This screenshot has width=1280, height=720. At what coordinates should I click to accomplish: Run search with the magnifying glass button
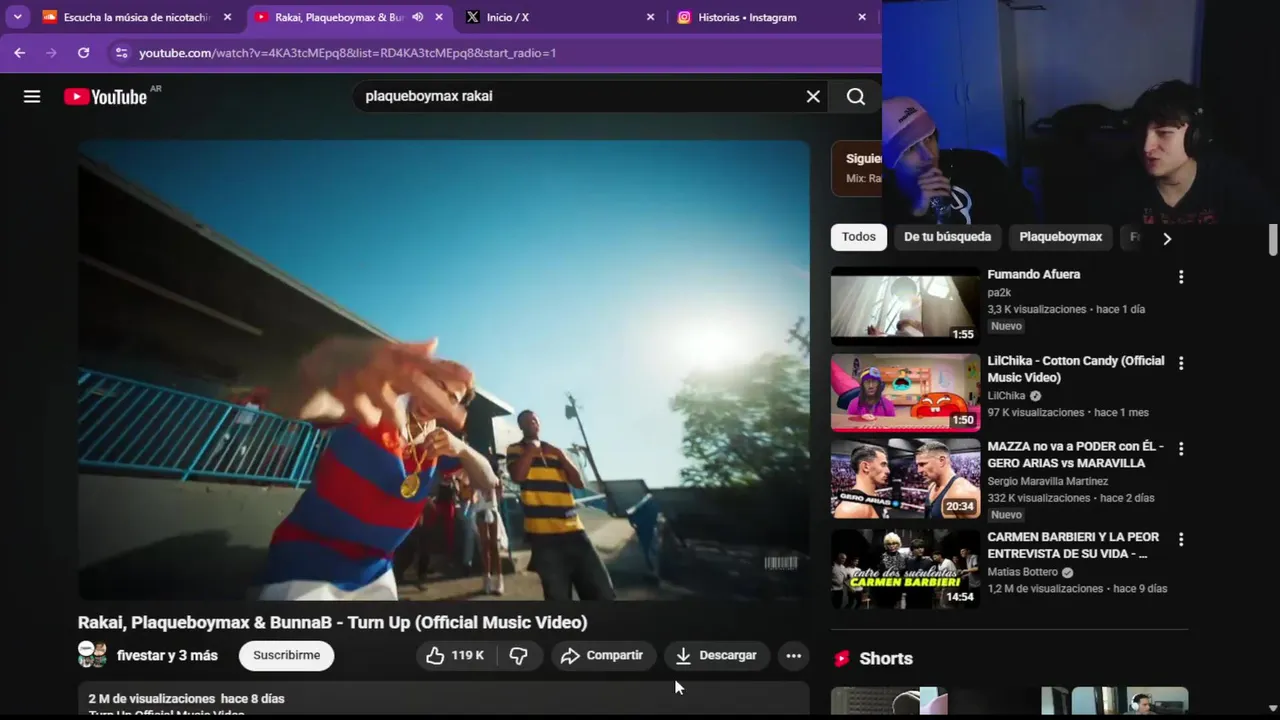click(856, 96)
